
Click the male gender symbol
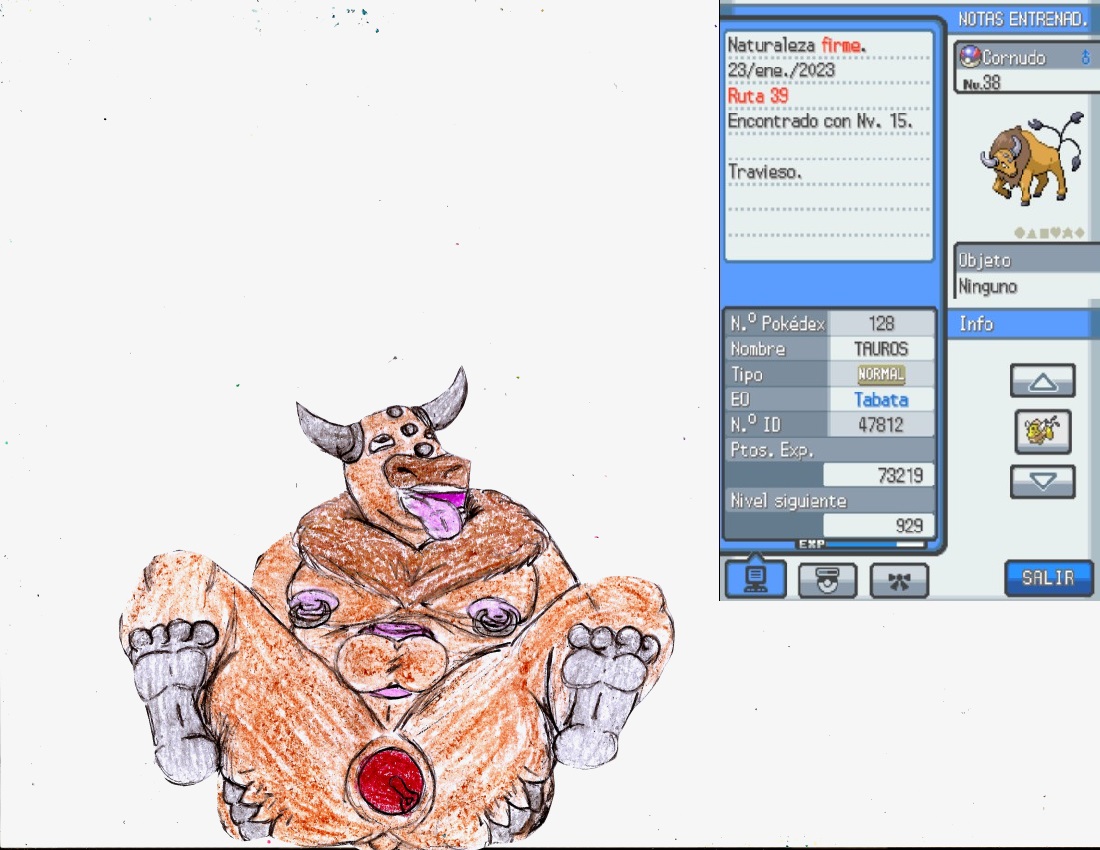tap(1085, 57)
